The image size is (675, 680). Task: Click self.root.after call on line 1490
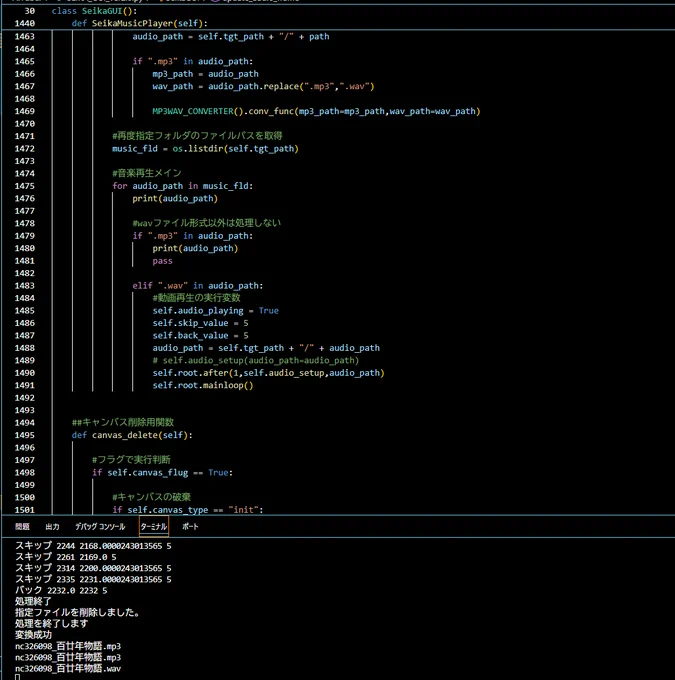[x=269, y=373]
